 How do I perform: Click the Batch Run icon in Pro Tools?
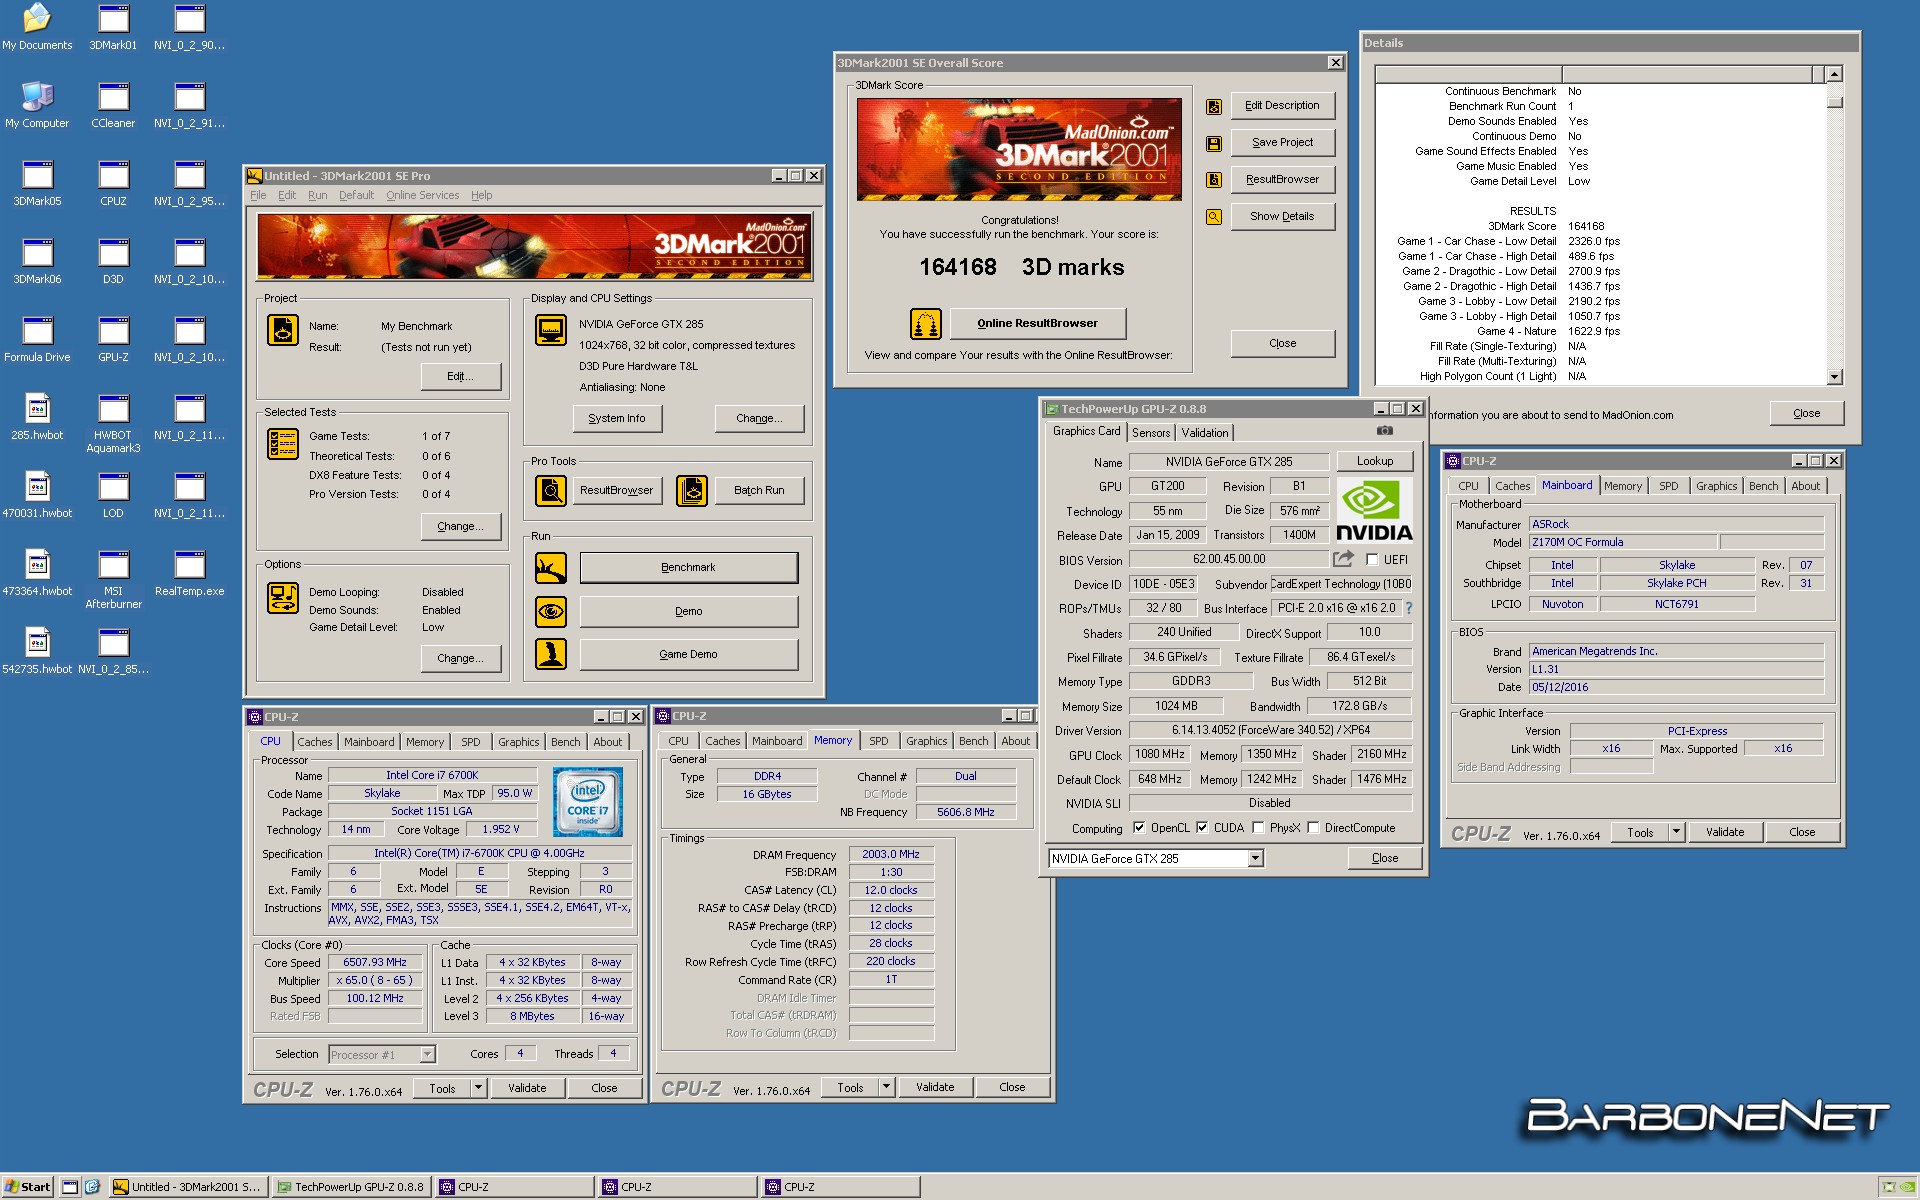pos(692,490)
